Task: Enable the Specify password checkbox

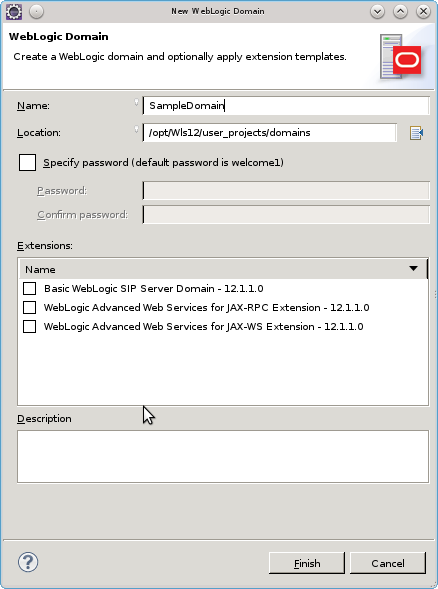Action: pyautogui.click(x=27, y=163)
